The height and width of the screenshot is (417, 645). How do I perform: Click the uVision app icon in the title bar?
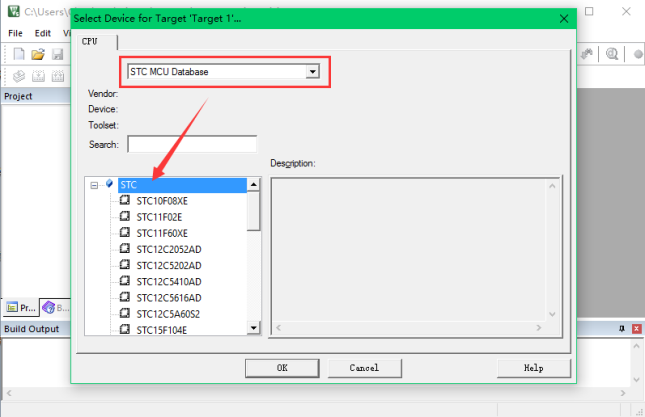point(14,11)
